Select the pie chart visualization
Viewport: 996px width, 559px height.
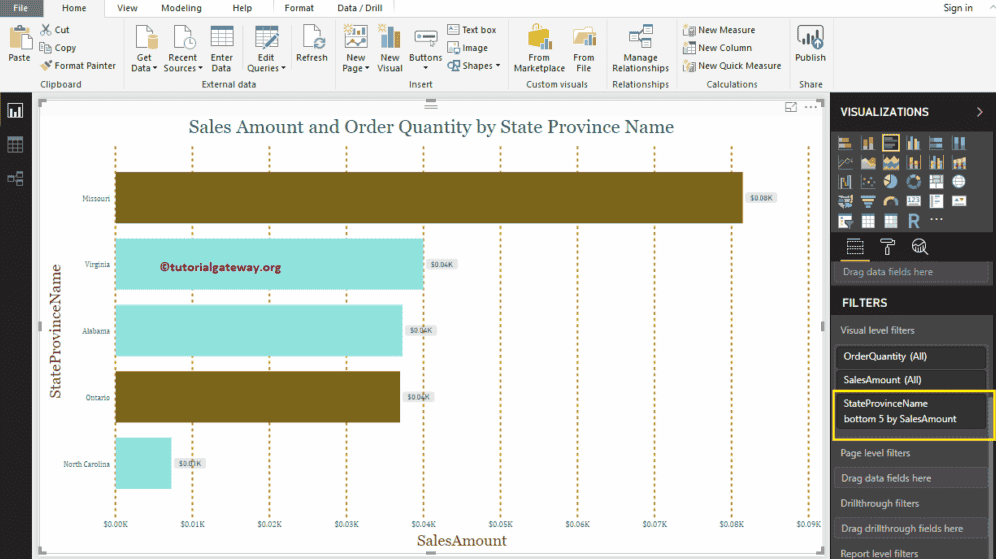point(890,182)
